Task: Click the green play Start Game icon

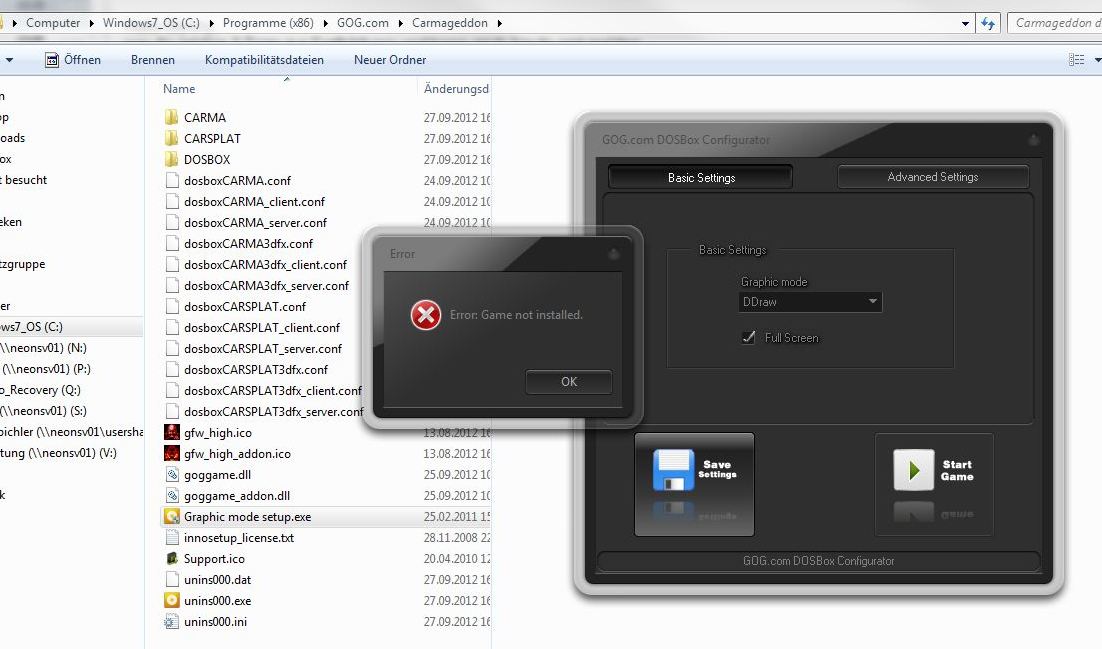Action: pos(914,470)
